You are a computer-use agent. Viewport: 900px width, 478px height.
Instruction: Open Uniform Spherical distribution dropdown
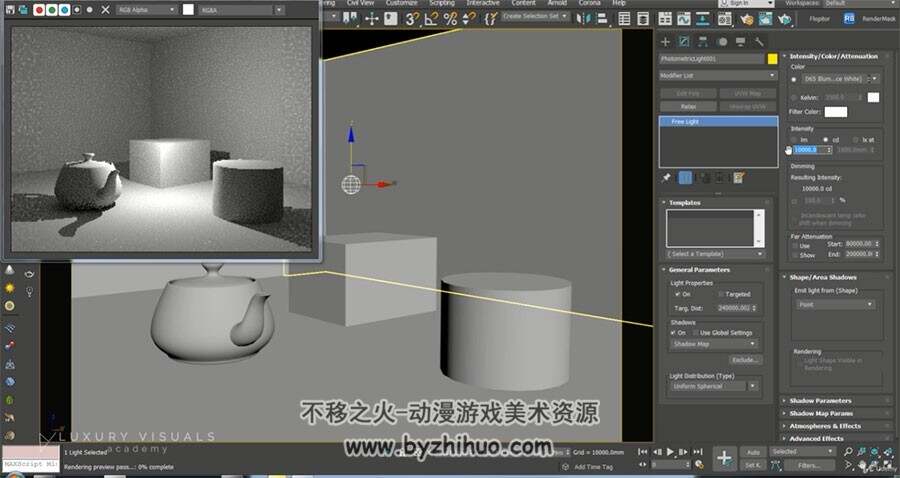pyautogui.click(x=715, y=386)
